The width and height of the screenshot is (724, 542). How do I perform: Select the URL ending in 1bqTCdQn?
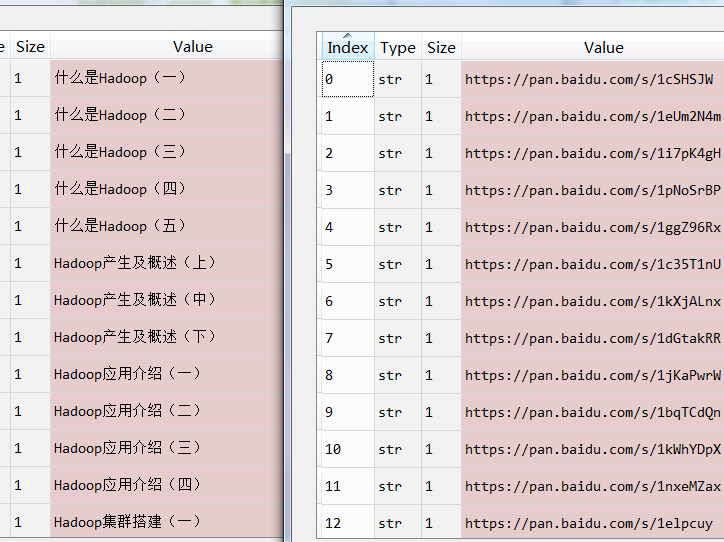point(592,411)
